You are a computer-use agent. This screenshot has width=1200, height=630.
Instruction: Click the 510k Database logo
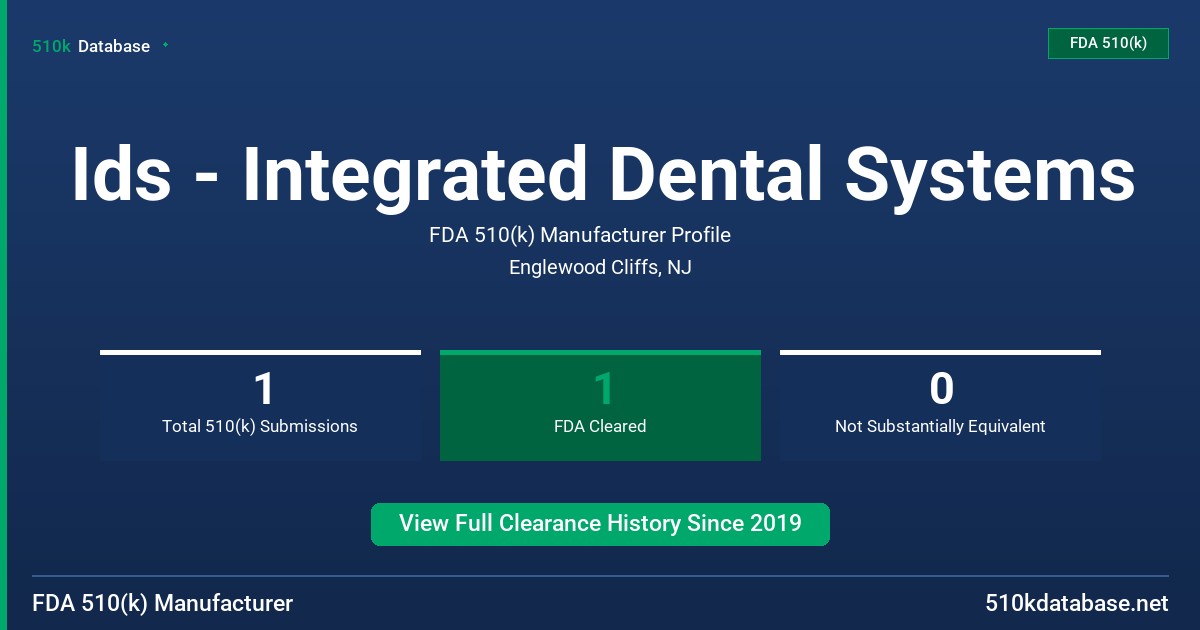click(x=91, y=46)
